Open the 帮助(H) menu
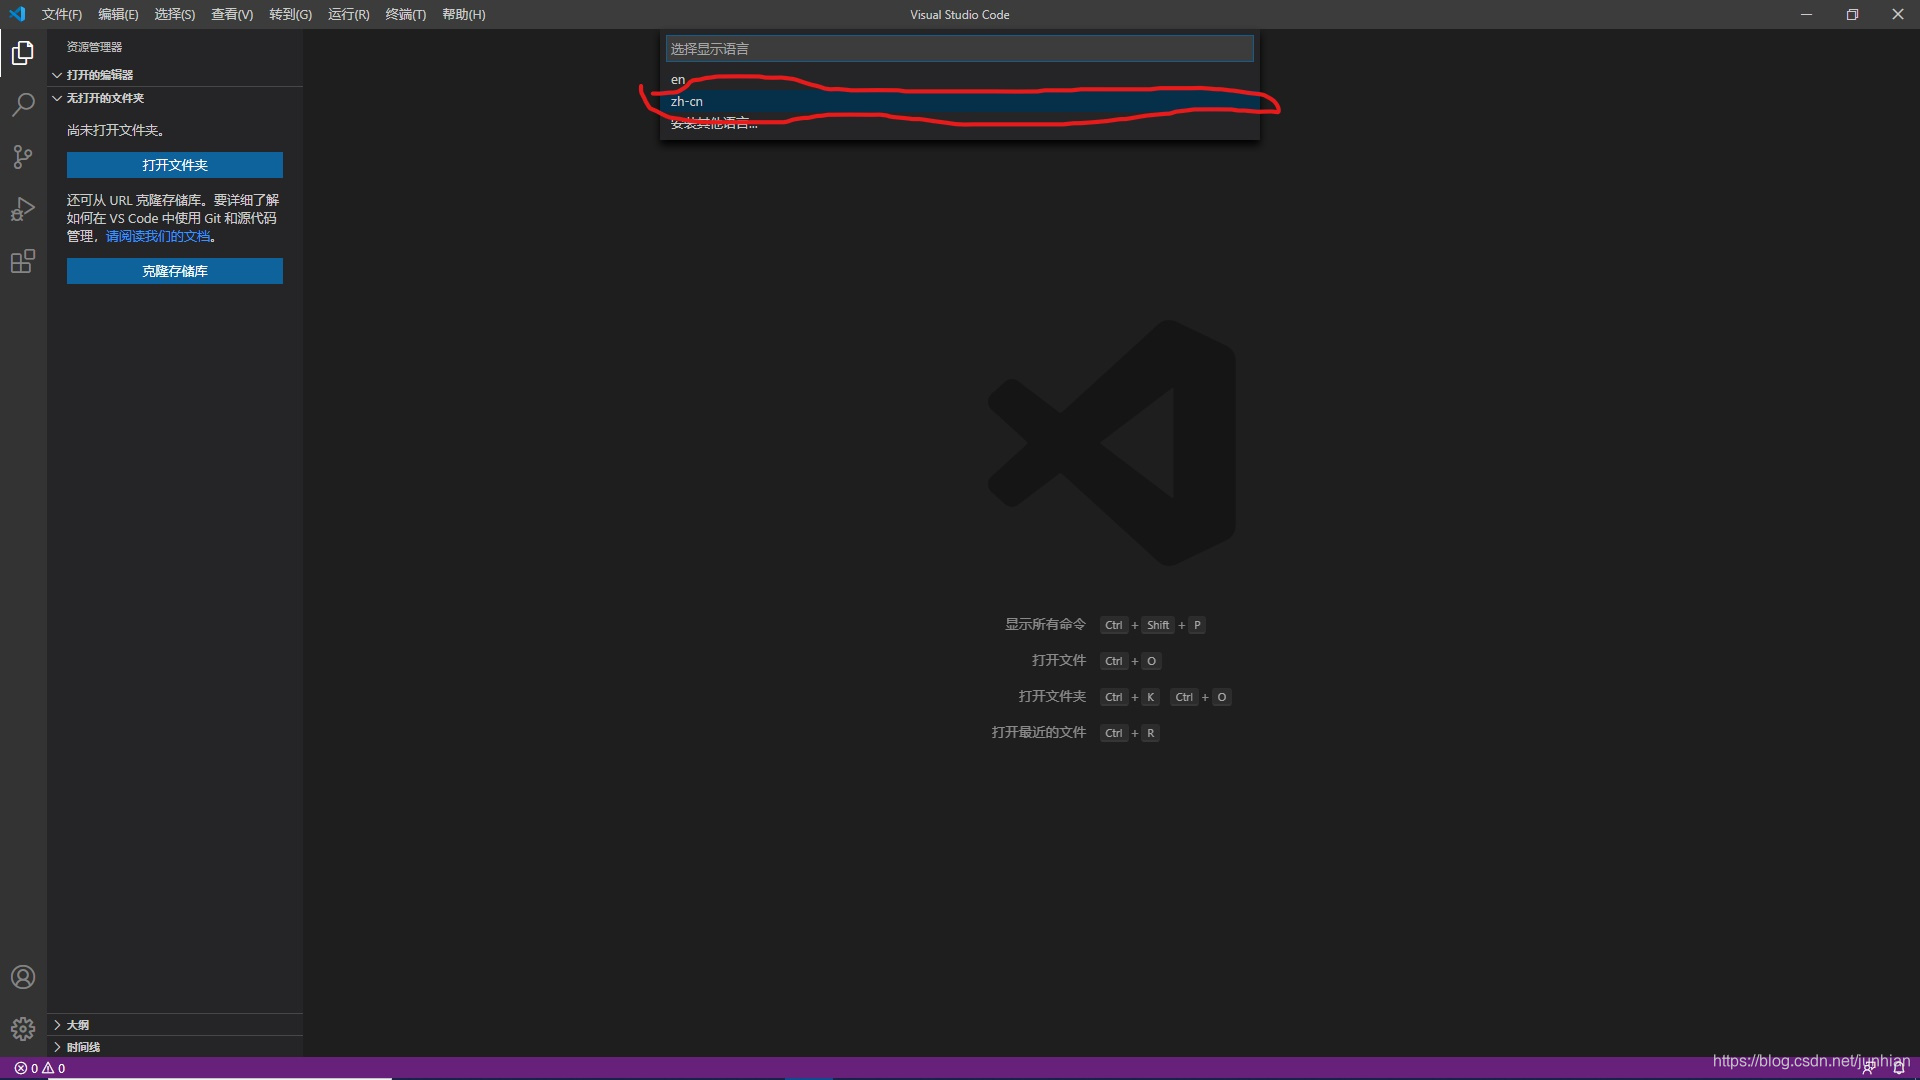 click(x=464, y=14)
